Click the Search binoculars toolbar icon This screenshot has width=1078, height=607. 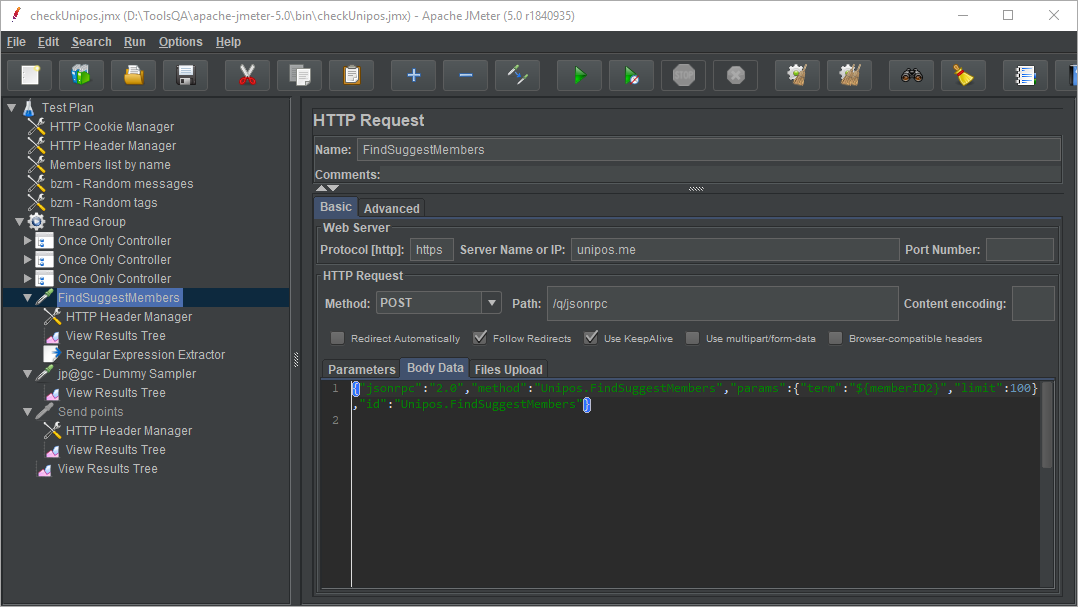(911, 76)
